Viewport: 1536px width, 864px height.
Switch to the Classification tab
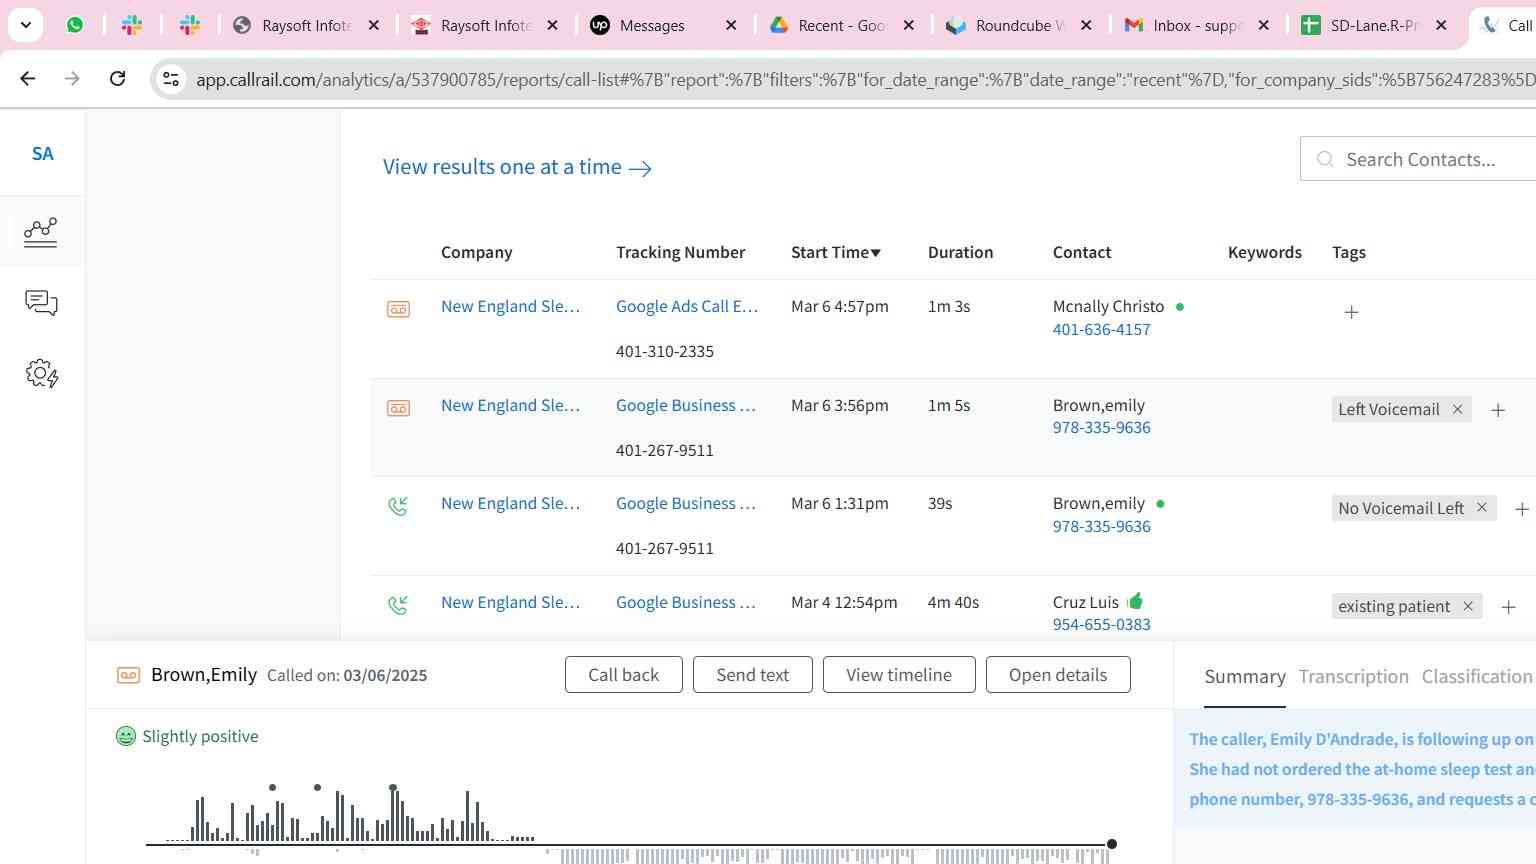1477,677
